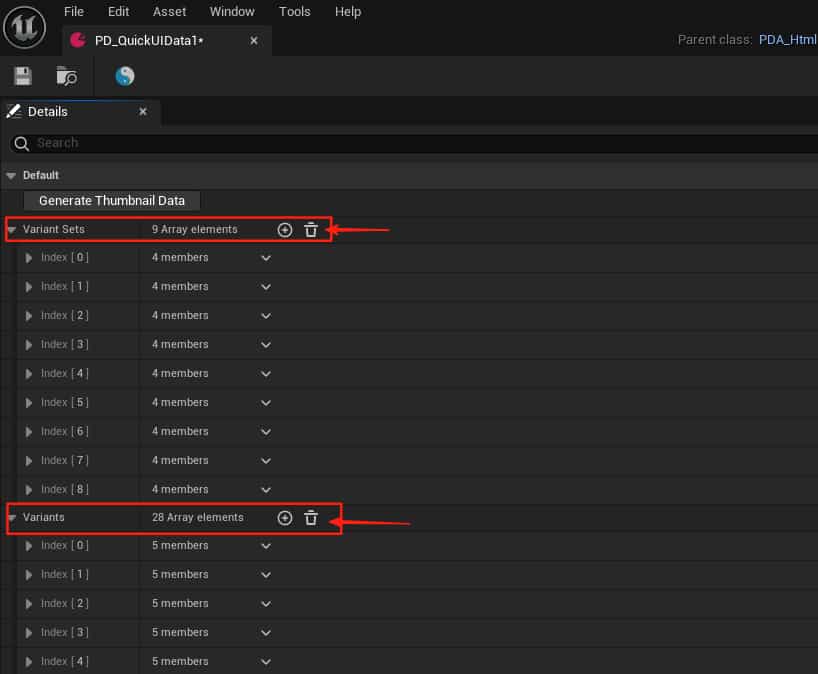Add element to Variant Sets array

[285, 230]
